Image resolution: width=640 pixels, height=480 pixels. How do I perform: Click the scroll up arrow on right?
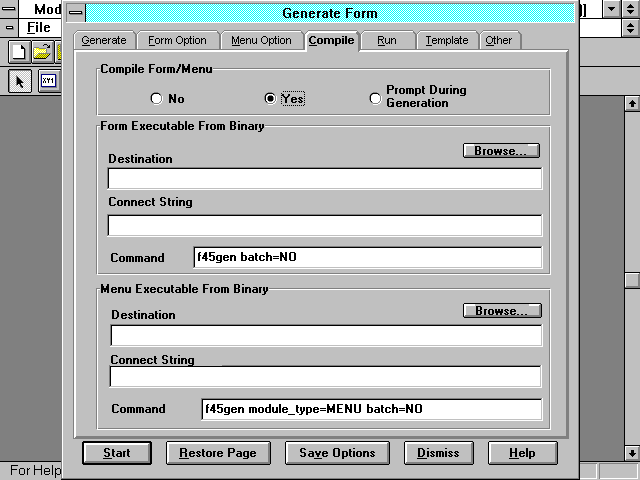click(631, 103)
